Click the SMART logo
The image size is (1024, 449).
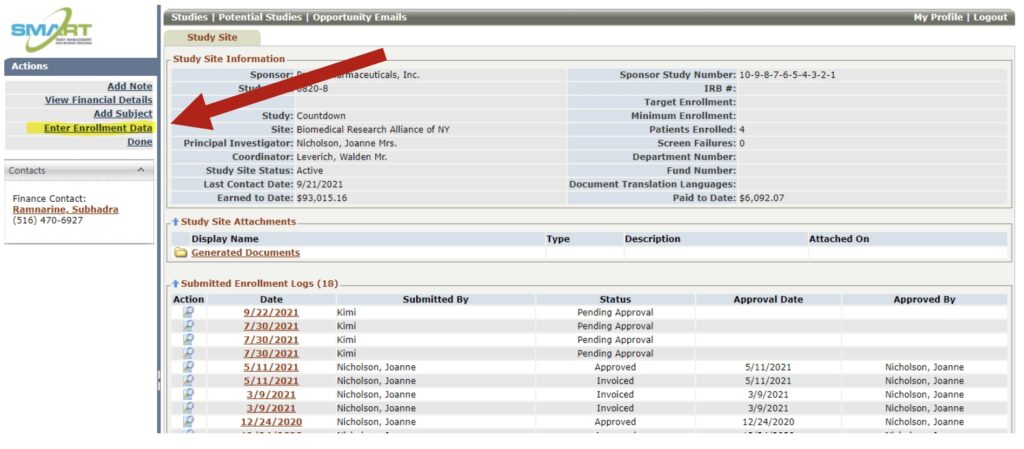point(52,30)
